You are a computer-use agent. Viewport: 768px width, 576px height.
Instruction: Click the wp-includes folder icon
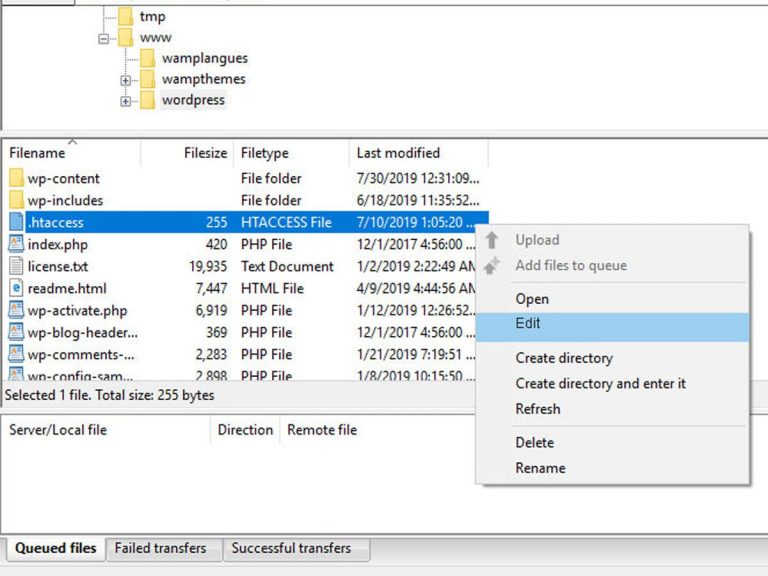(16, 200)
